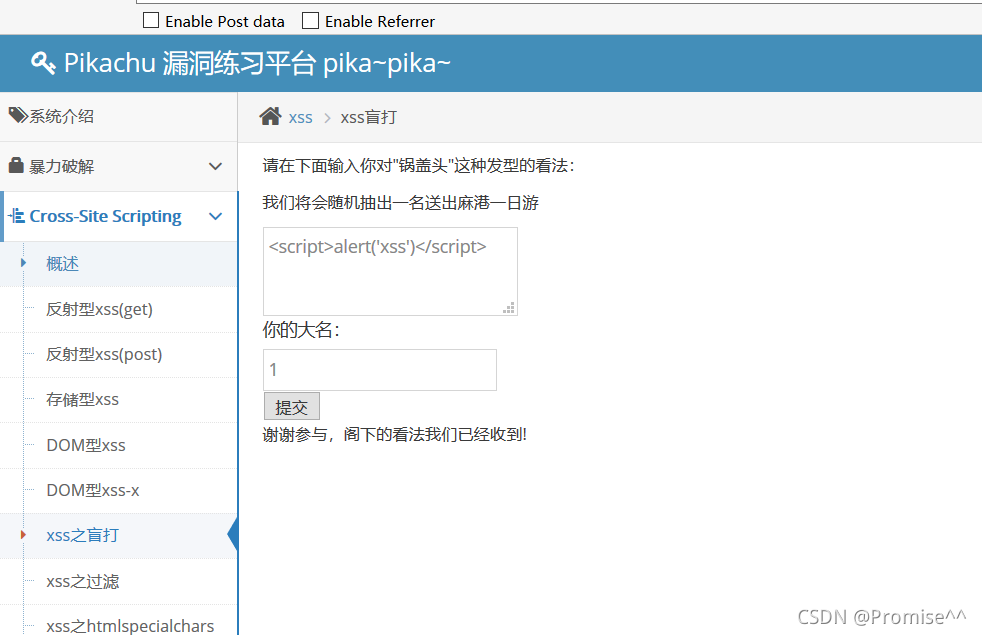Click the orange arrow beside xss之盲打
The width and height of the screenshot is (982, 635).
[x=23, y=535]
